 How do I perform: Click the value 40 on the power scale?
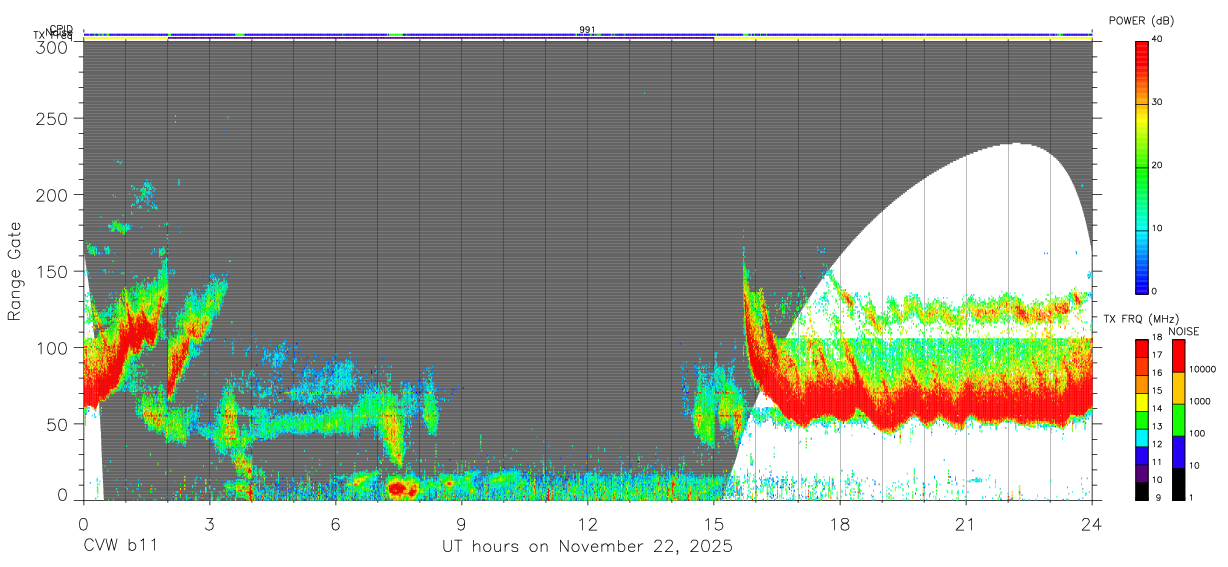click(x=1157, y=40)
